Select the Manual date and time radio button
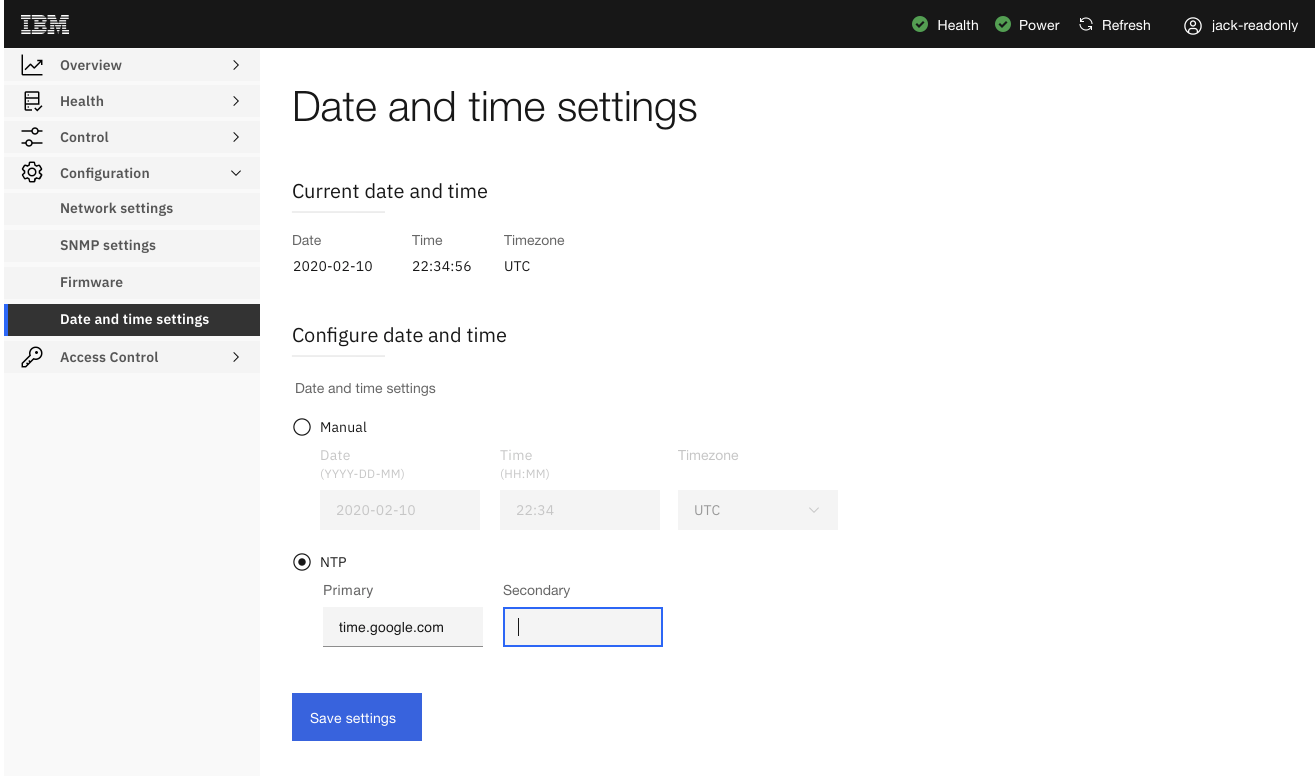The image size is (1315, 776). click(302, 426)
